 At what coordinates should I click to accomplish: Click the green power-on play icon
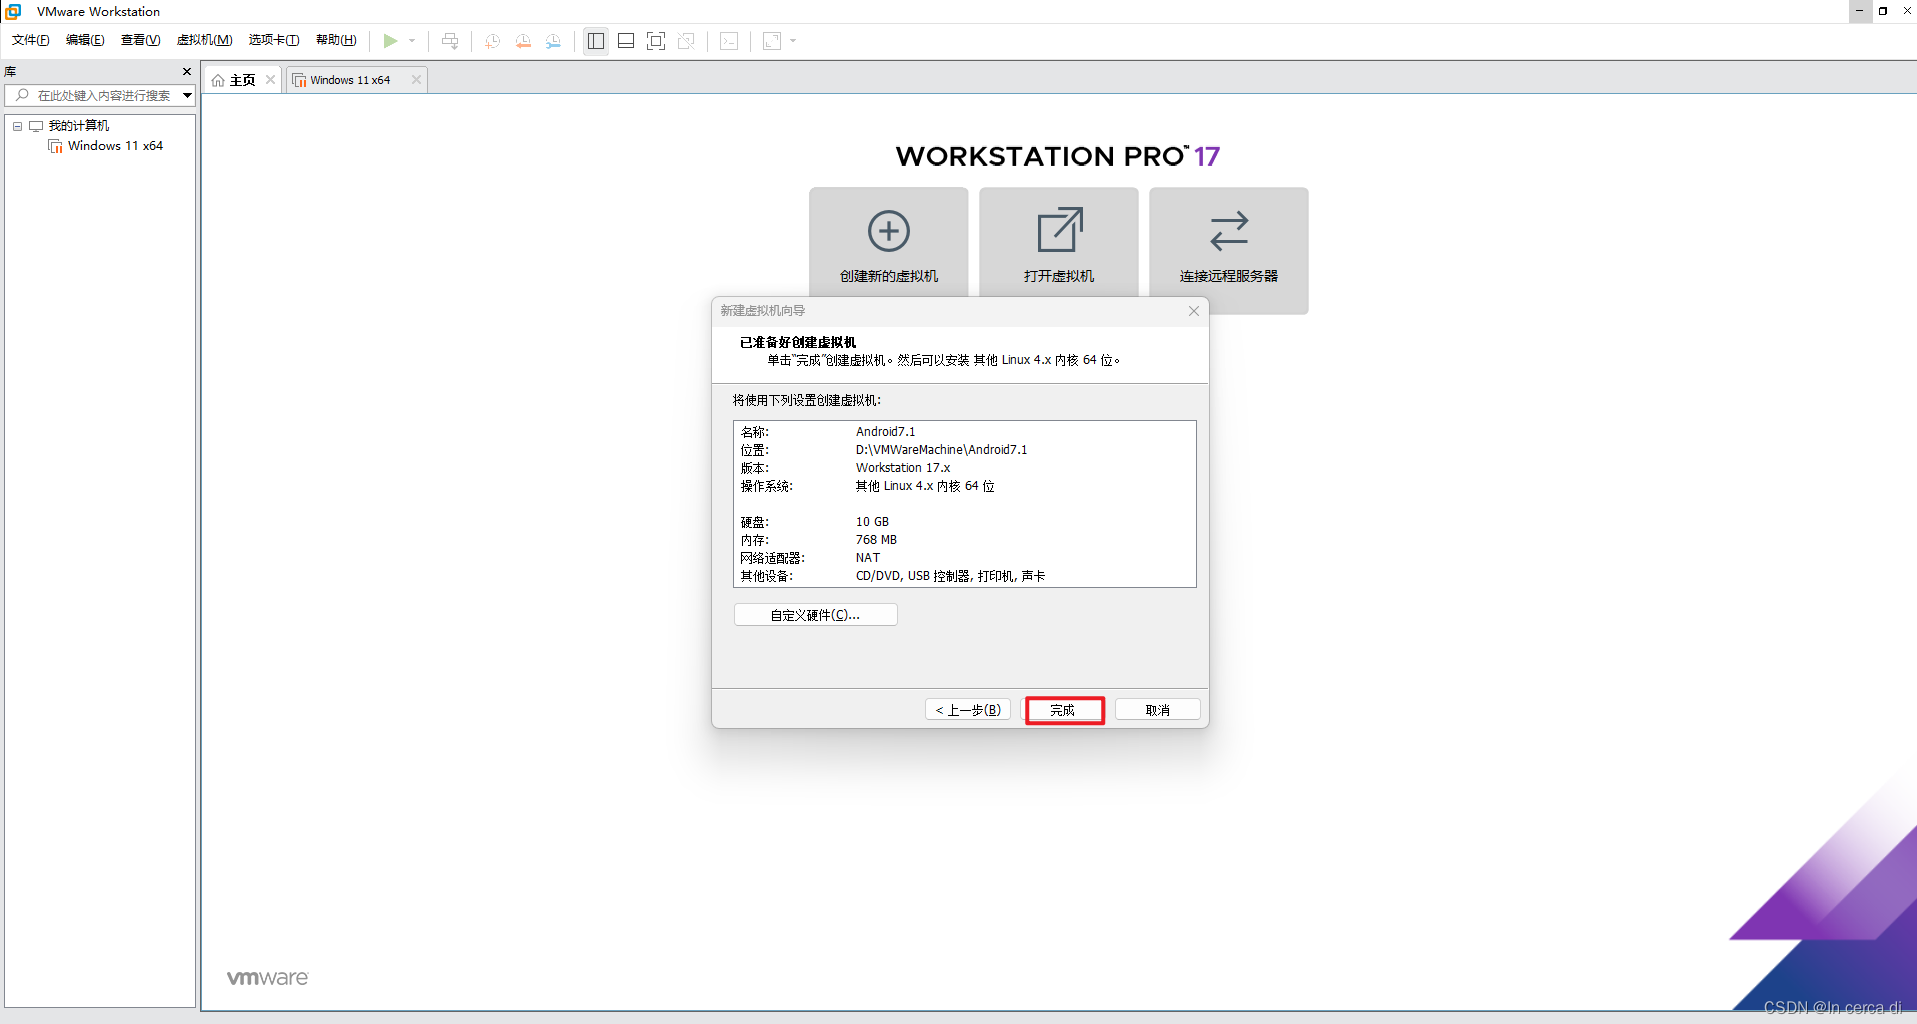(390, 41)
